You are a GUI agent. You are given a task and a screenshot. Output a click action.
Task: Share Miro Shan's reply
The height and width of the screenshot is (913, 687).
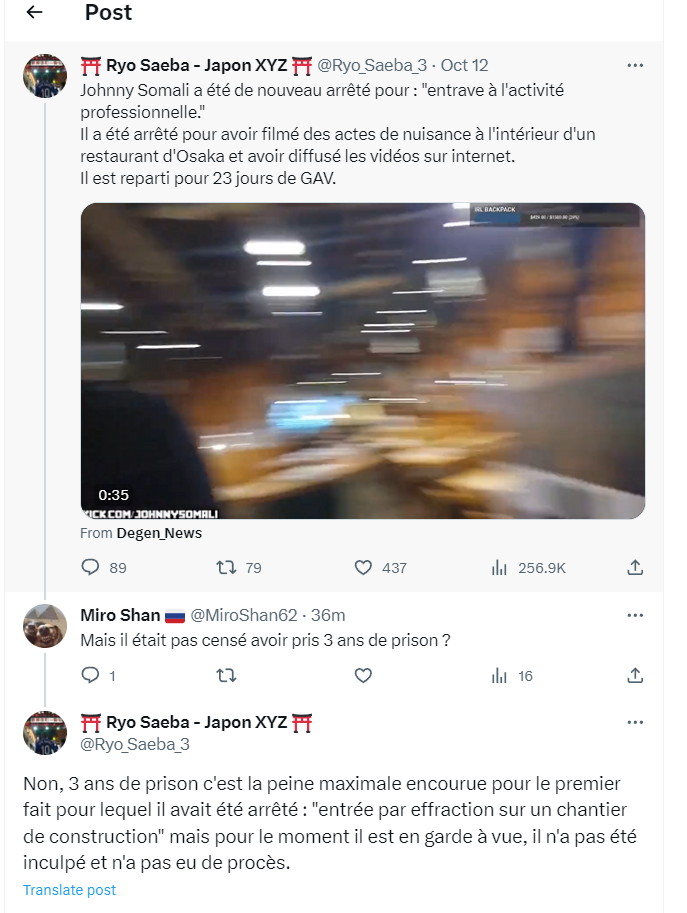(x=634, y=676)
